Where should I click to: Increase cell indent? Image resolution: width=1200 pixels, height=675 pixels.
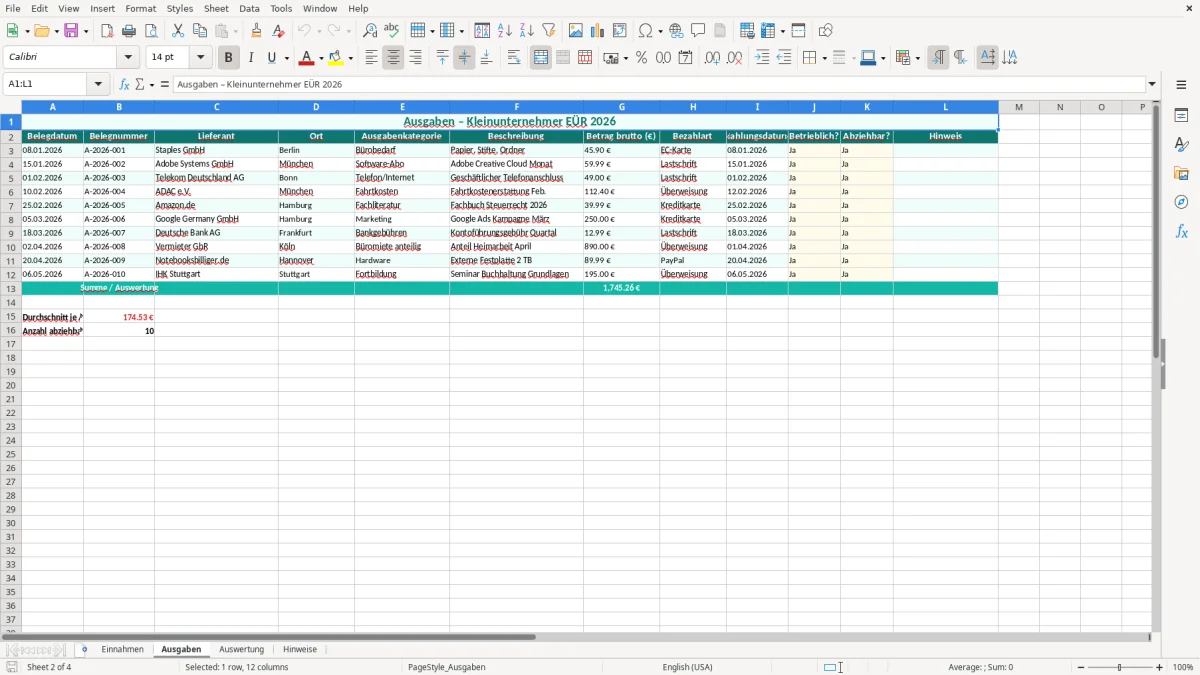tap(762, 58)
